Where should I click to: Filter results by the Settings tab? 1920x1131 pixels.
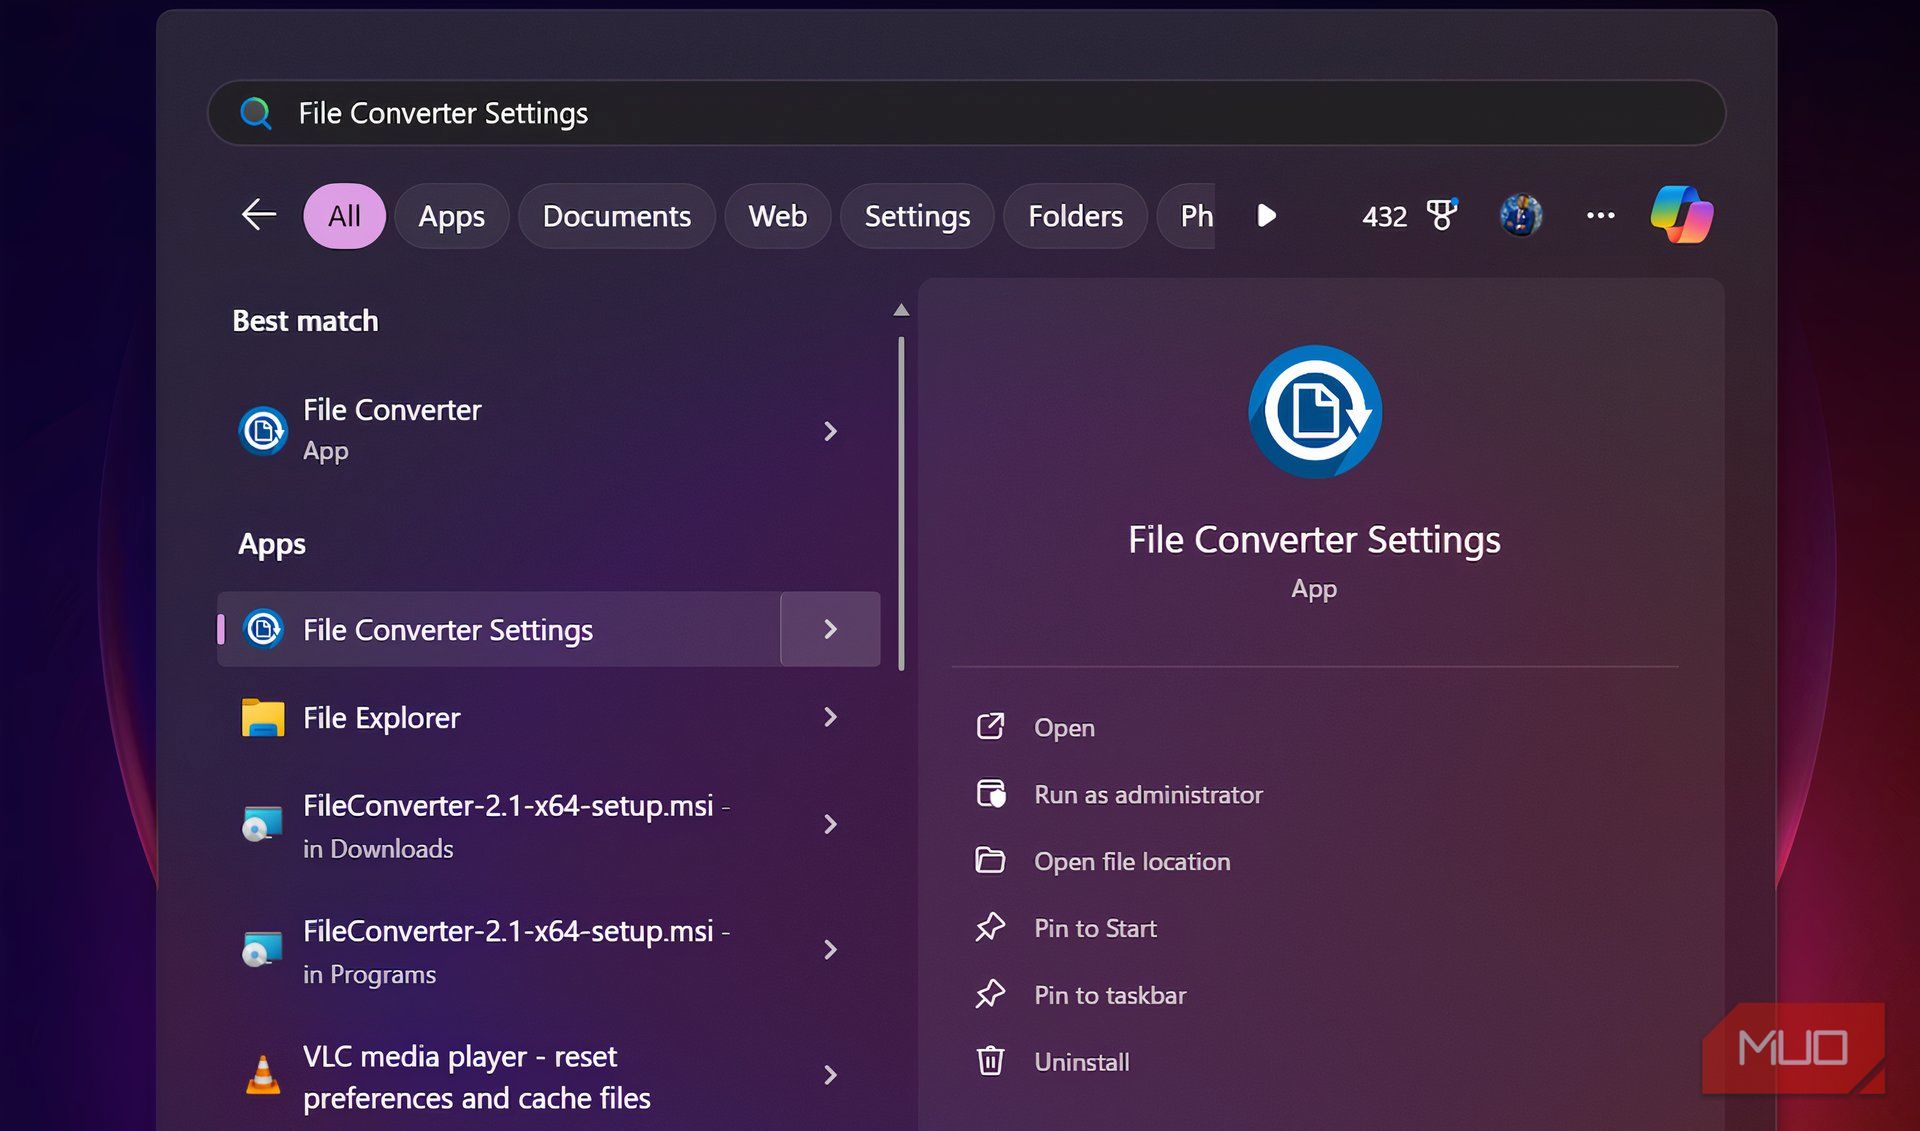click(917, 216)
